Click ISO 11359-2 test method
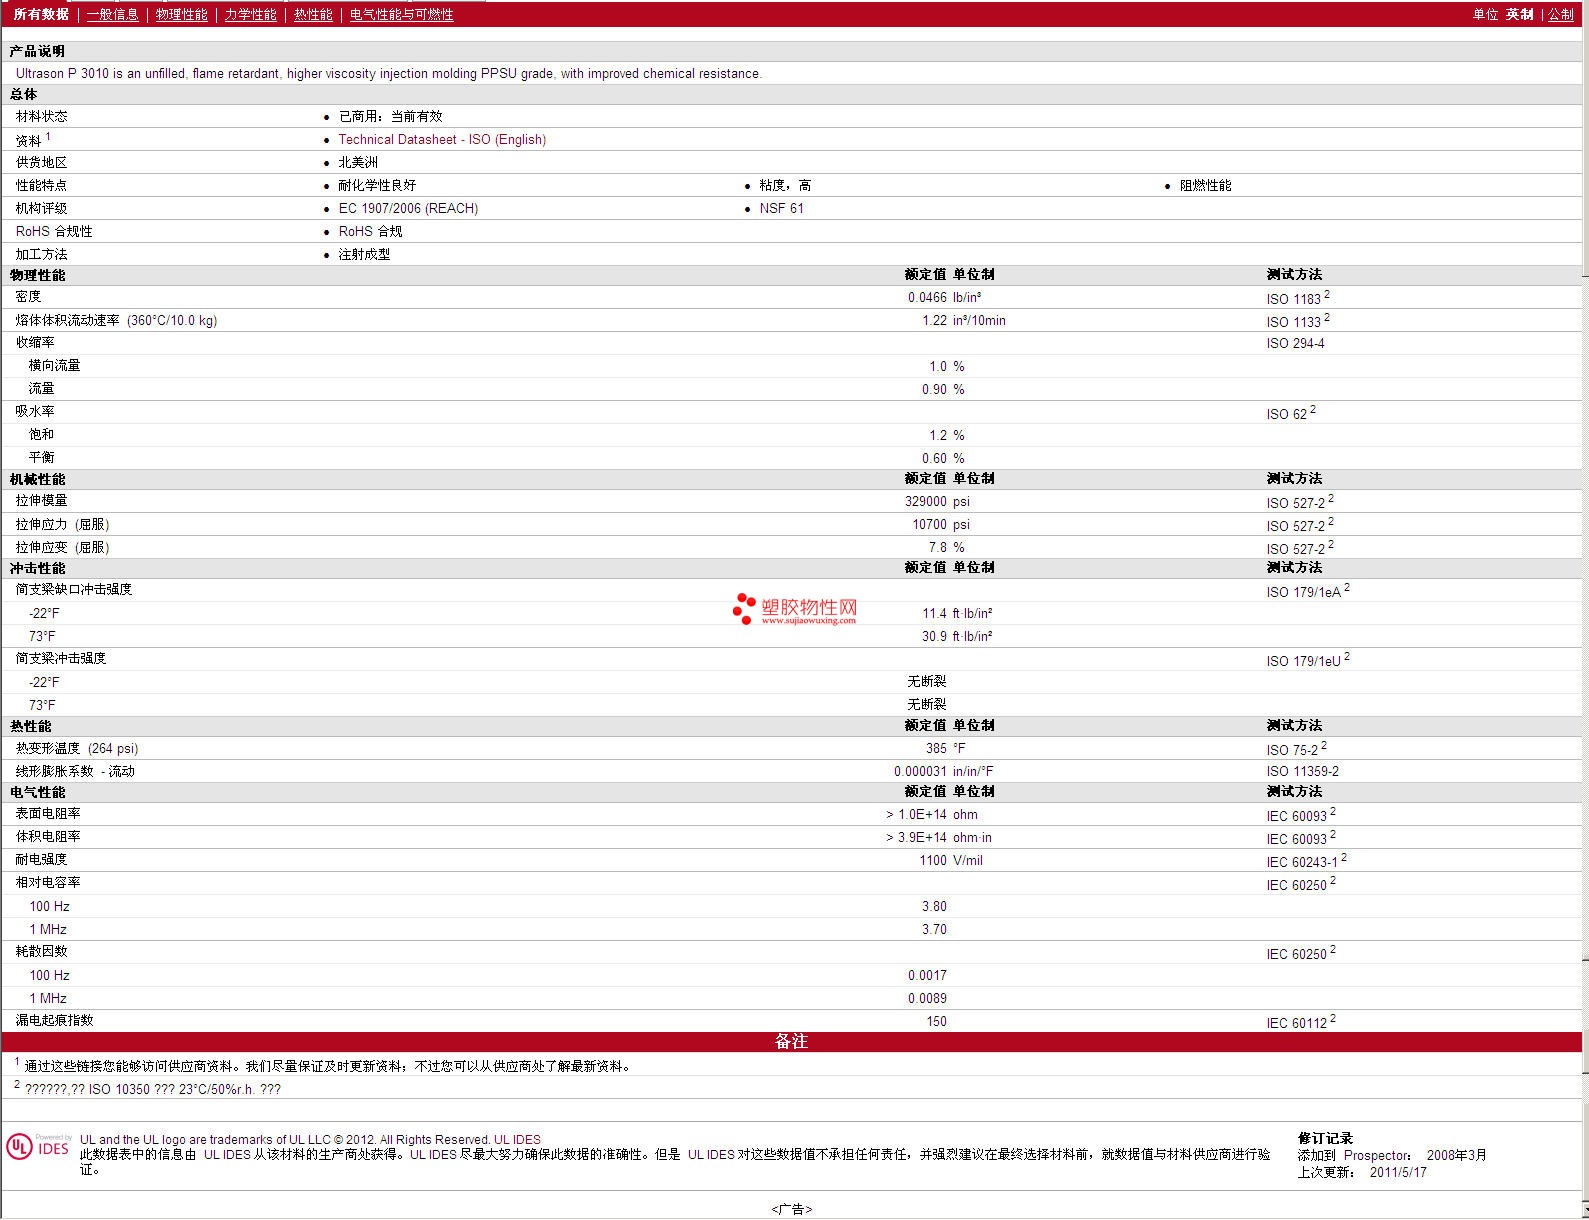The height and width of the screenshot is (1220, 1589). [1302, 771]
